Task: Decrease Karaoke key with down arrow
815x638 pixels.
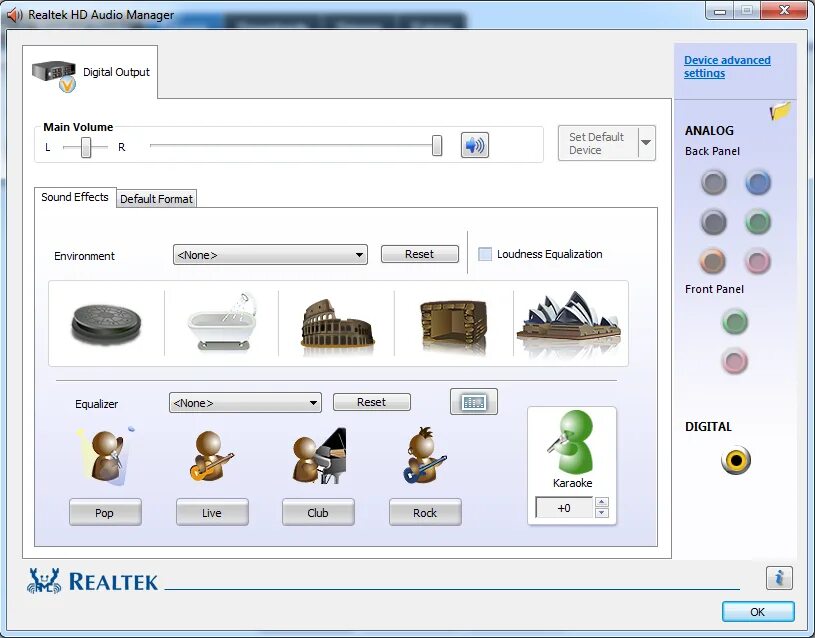Action: (602, 513)
